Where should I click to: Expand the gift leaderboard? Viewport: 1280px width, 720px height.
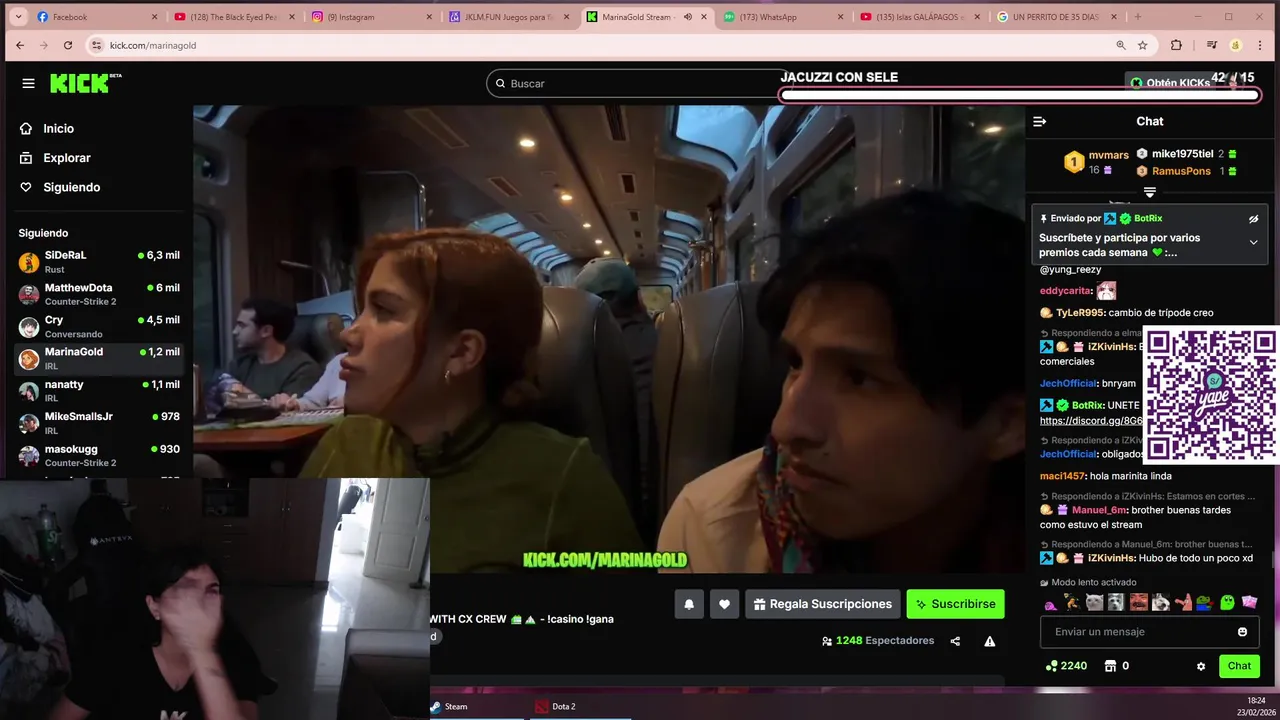(1149, 192)
